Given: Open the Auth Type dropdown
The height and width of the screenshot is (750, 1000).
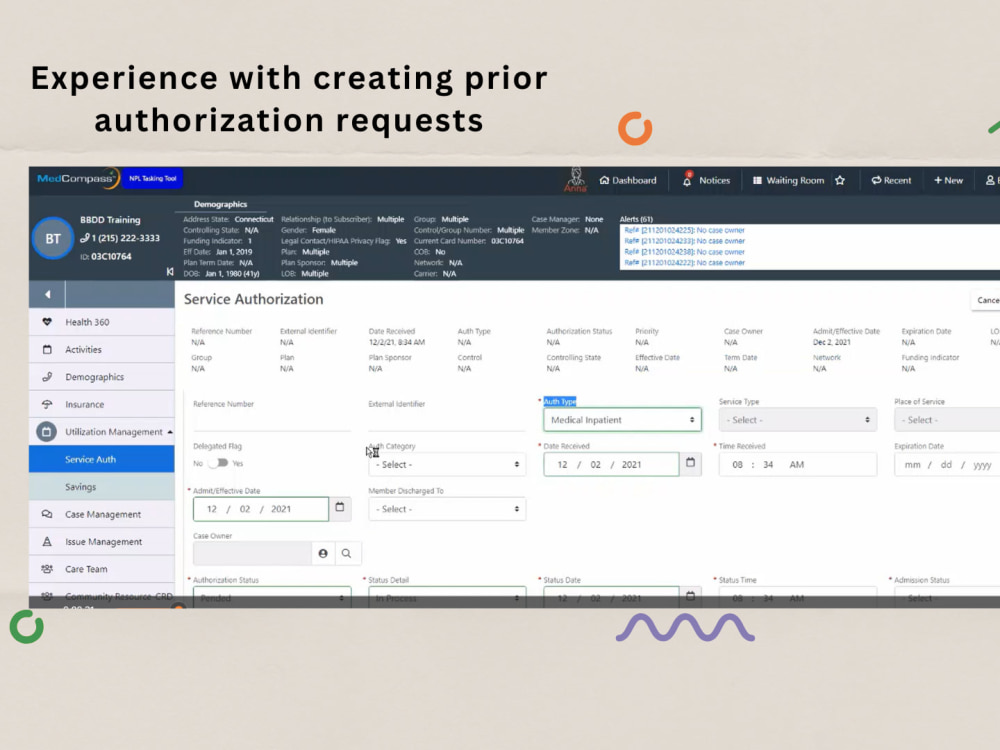Looking at the screenshot, I should (622, 420).
